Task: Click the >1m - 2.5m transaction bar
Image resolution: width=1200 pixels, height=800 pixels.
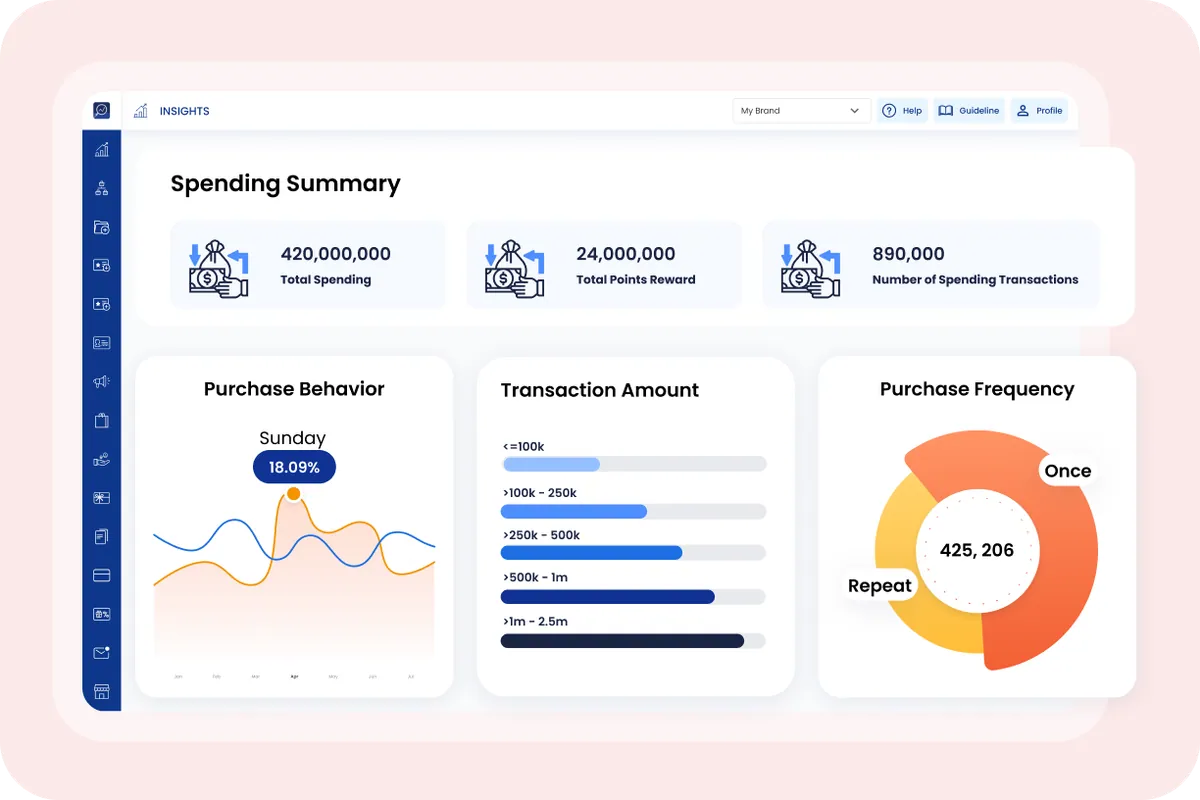Action: point(634,641)
